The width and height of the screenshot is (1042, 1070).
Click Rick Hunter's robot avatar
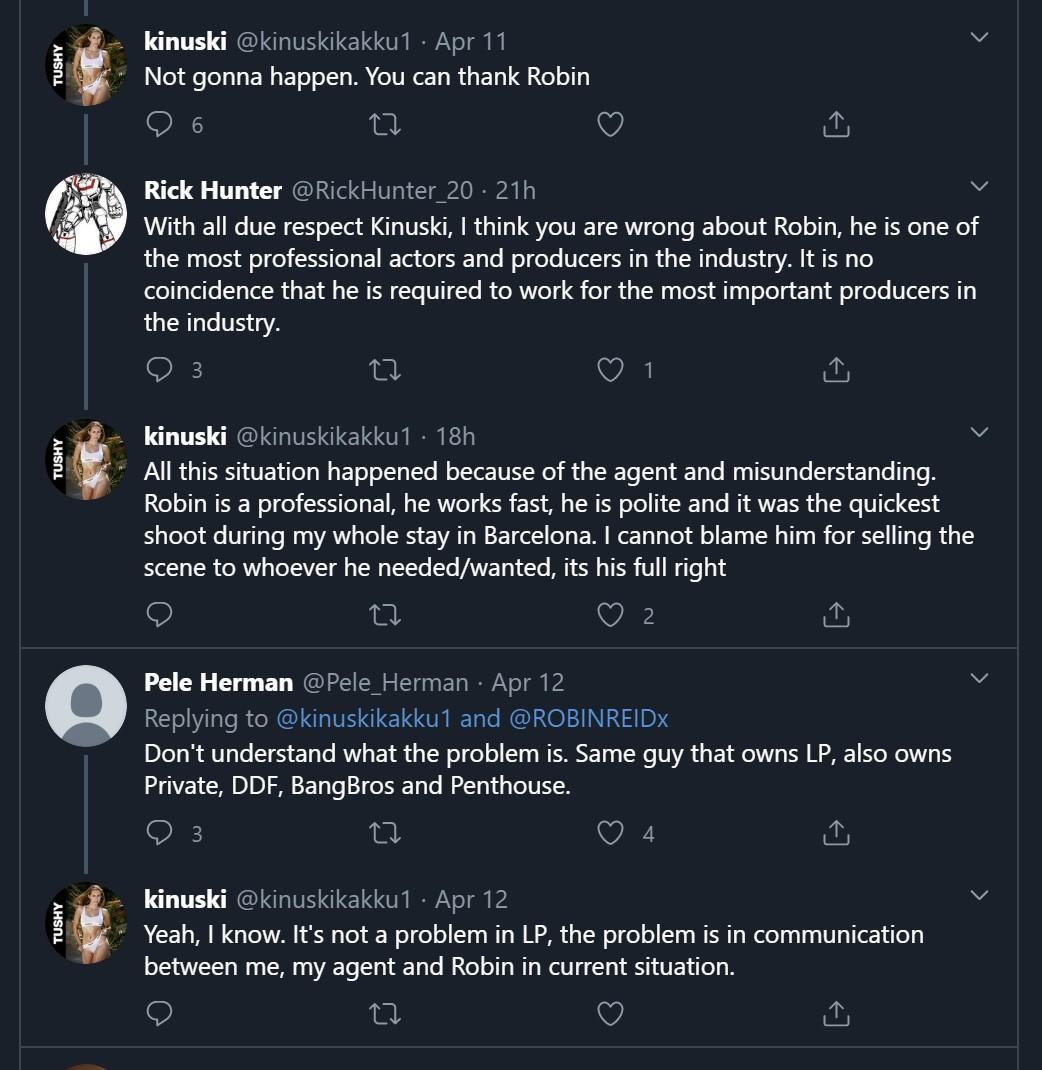click(x=86, y=213)
